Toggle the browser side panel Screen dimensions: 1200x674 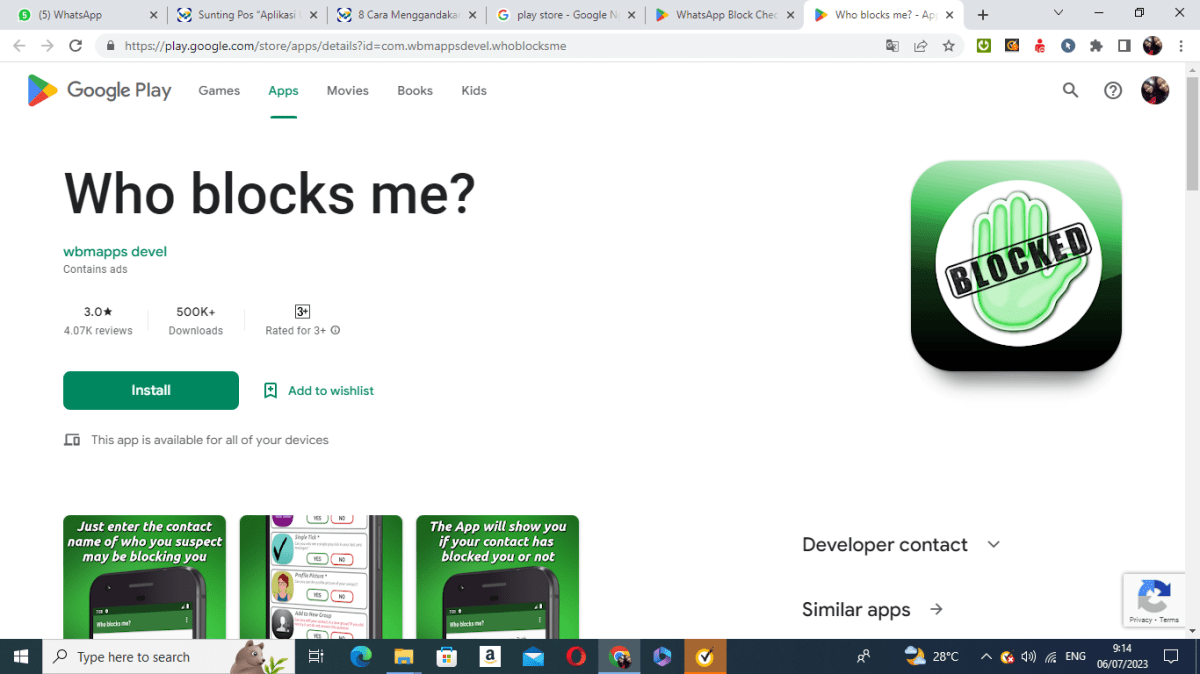coord(1124,45)
